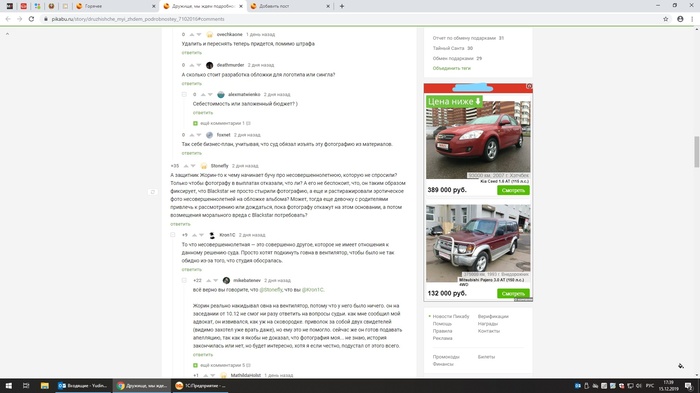Switch to the 'Добавить пост' tab
This screenshot has width=700, height=393.
pyautogui.click(x=290, y=6)
